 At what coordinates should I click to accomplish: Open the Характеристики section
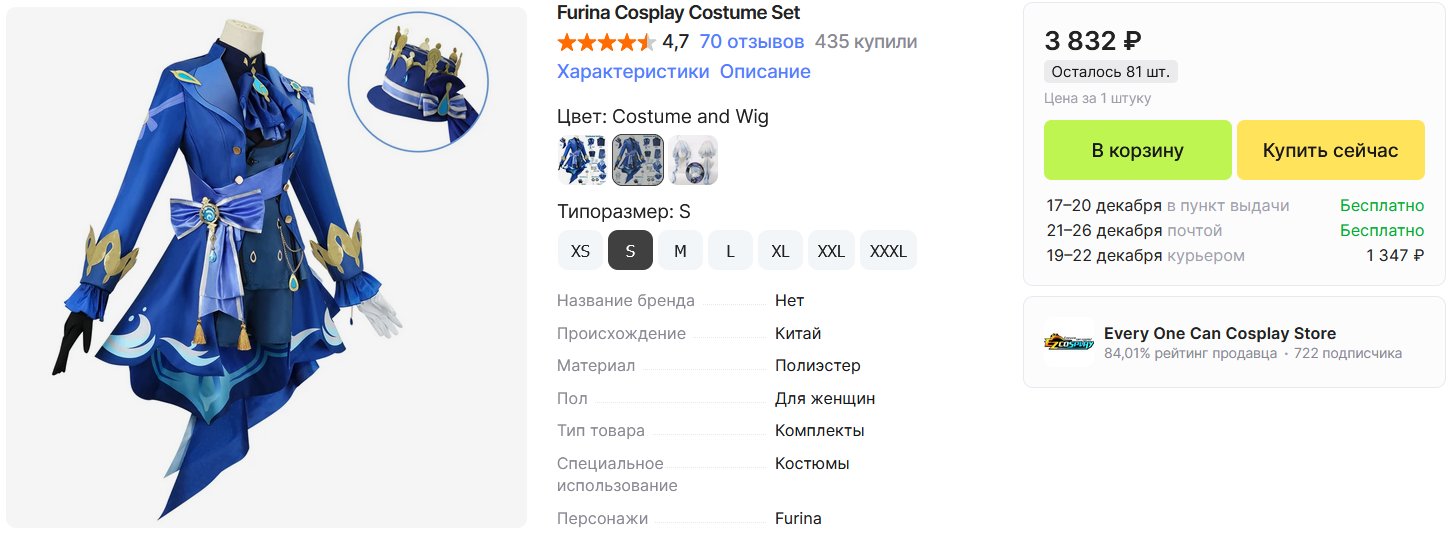tap(633, 72)
